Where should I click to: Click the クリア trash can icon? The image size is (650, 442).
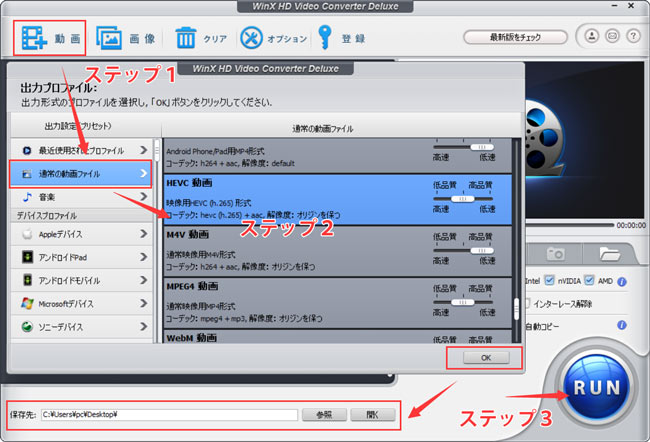click(x=185, y=38)
